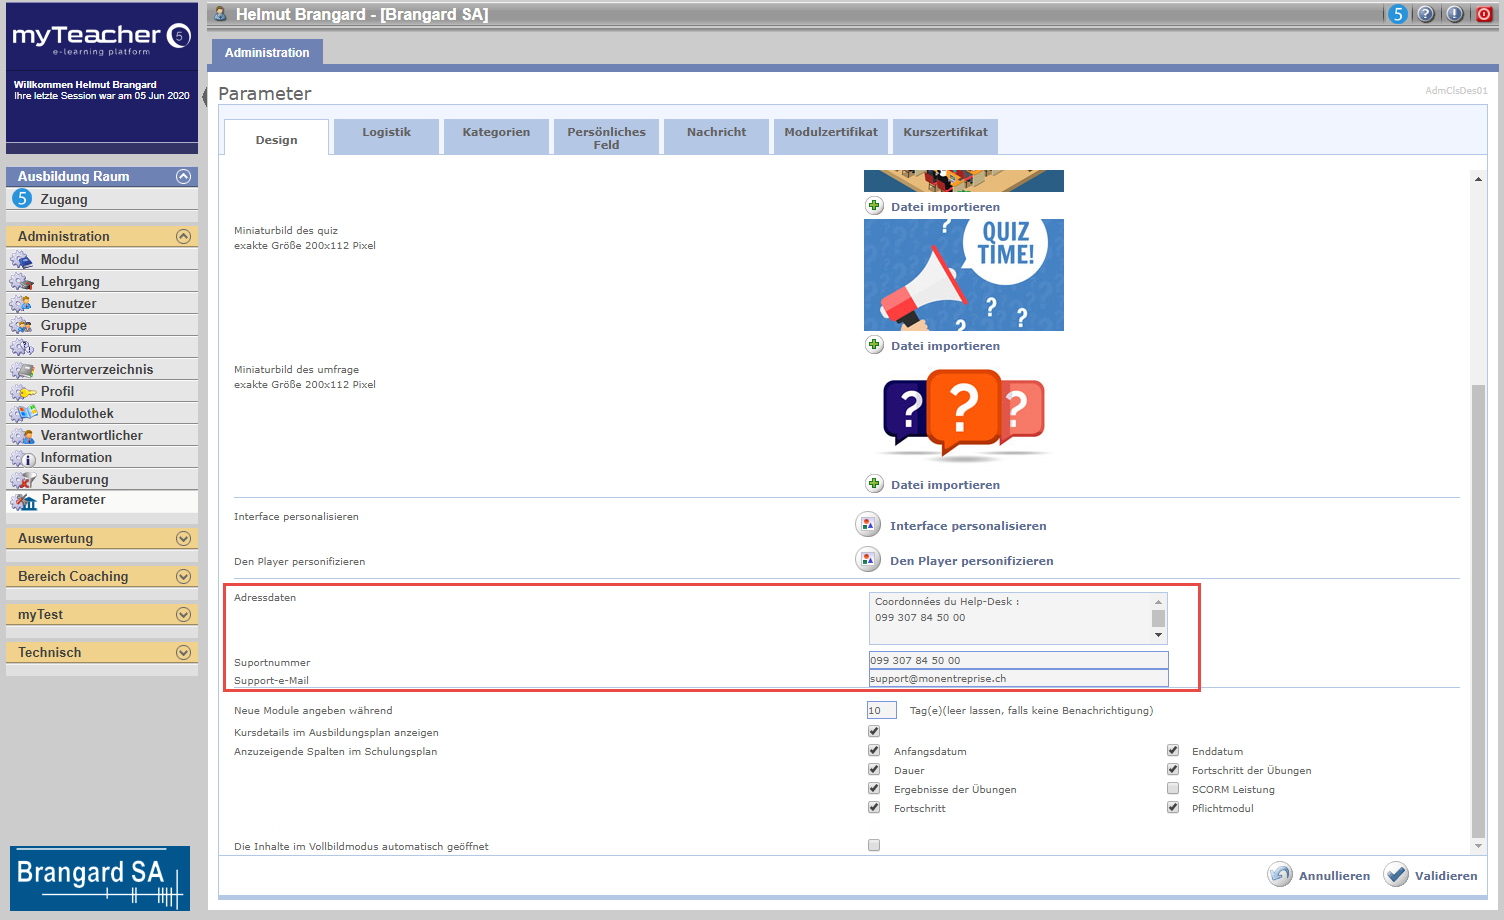This screenshot has width=1504, height=920.
Task: Toggle automatic Vollbildmodus checkbox
Action: 874,846
